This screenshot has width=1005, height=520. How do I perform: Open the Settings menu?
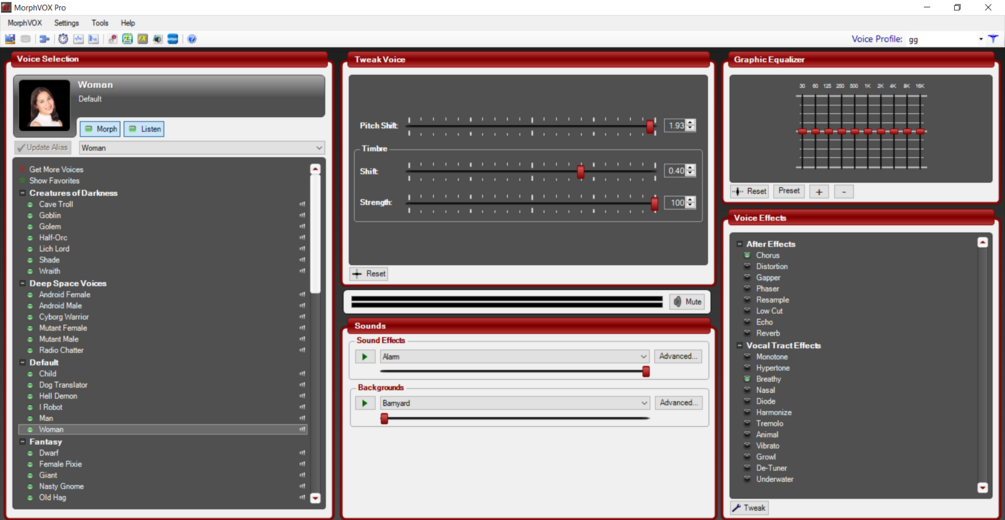point(67,23)
